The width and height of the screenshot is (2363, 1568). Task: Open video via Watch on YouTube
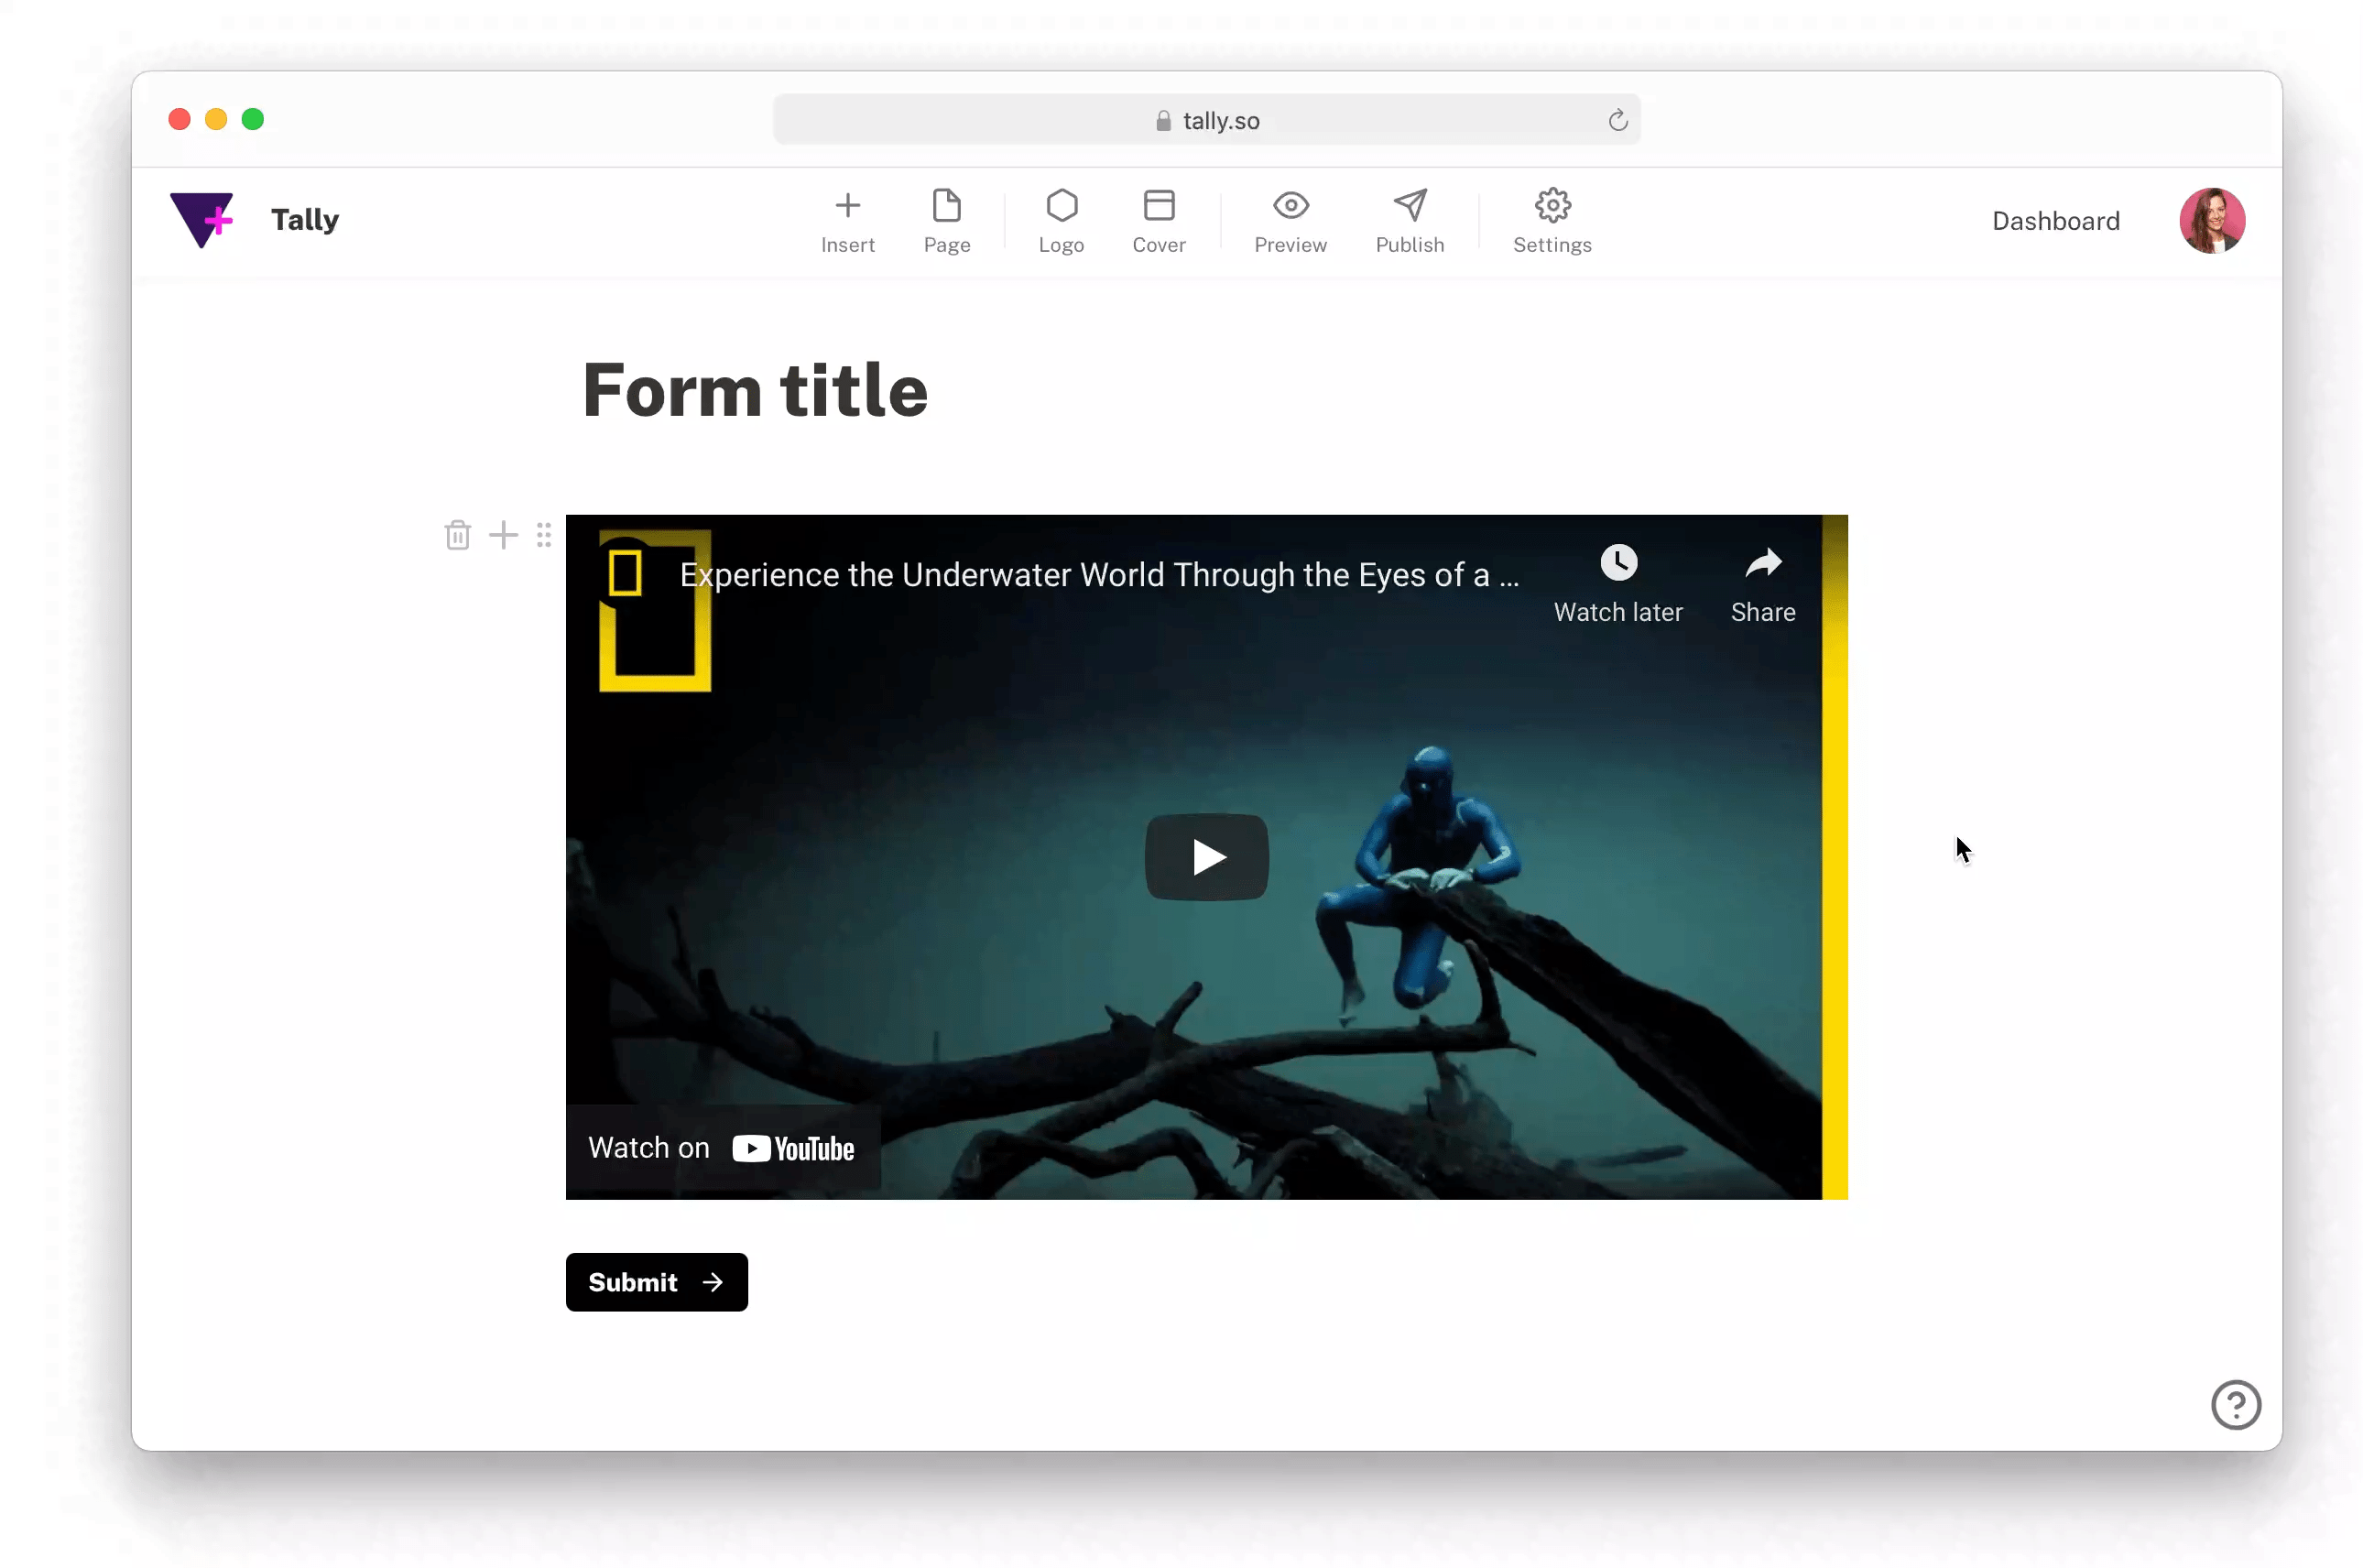pos(722,1148)
